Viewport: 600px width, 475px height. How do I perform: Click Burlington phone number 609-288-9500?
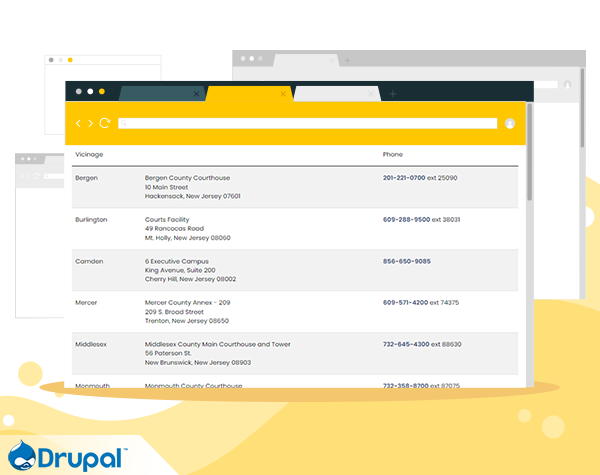point(406,219)
